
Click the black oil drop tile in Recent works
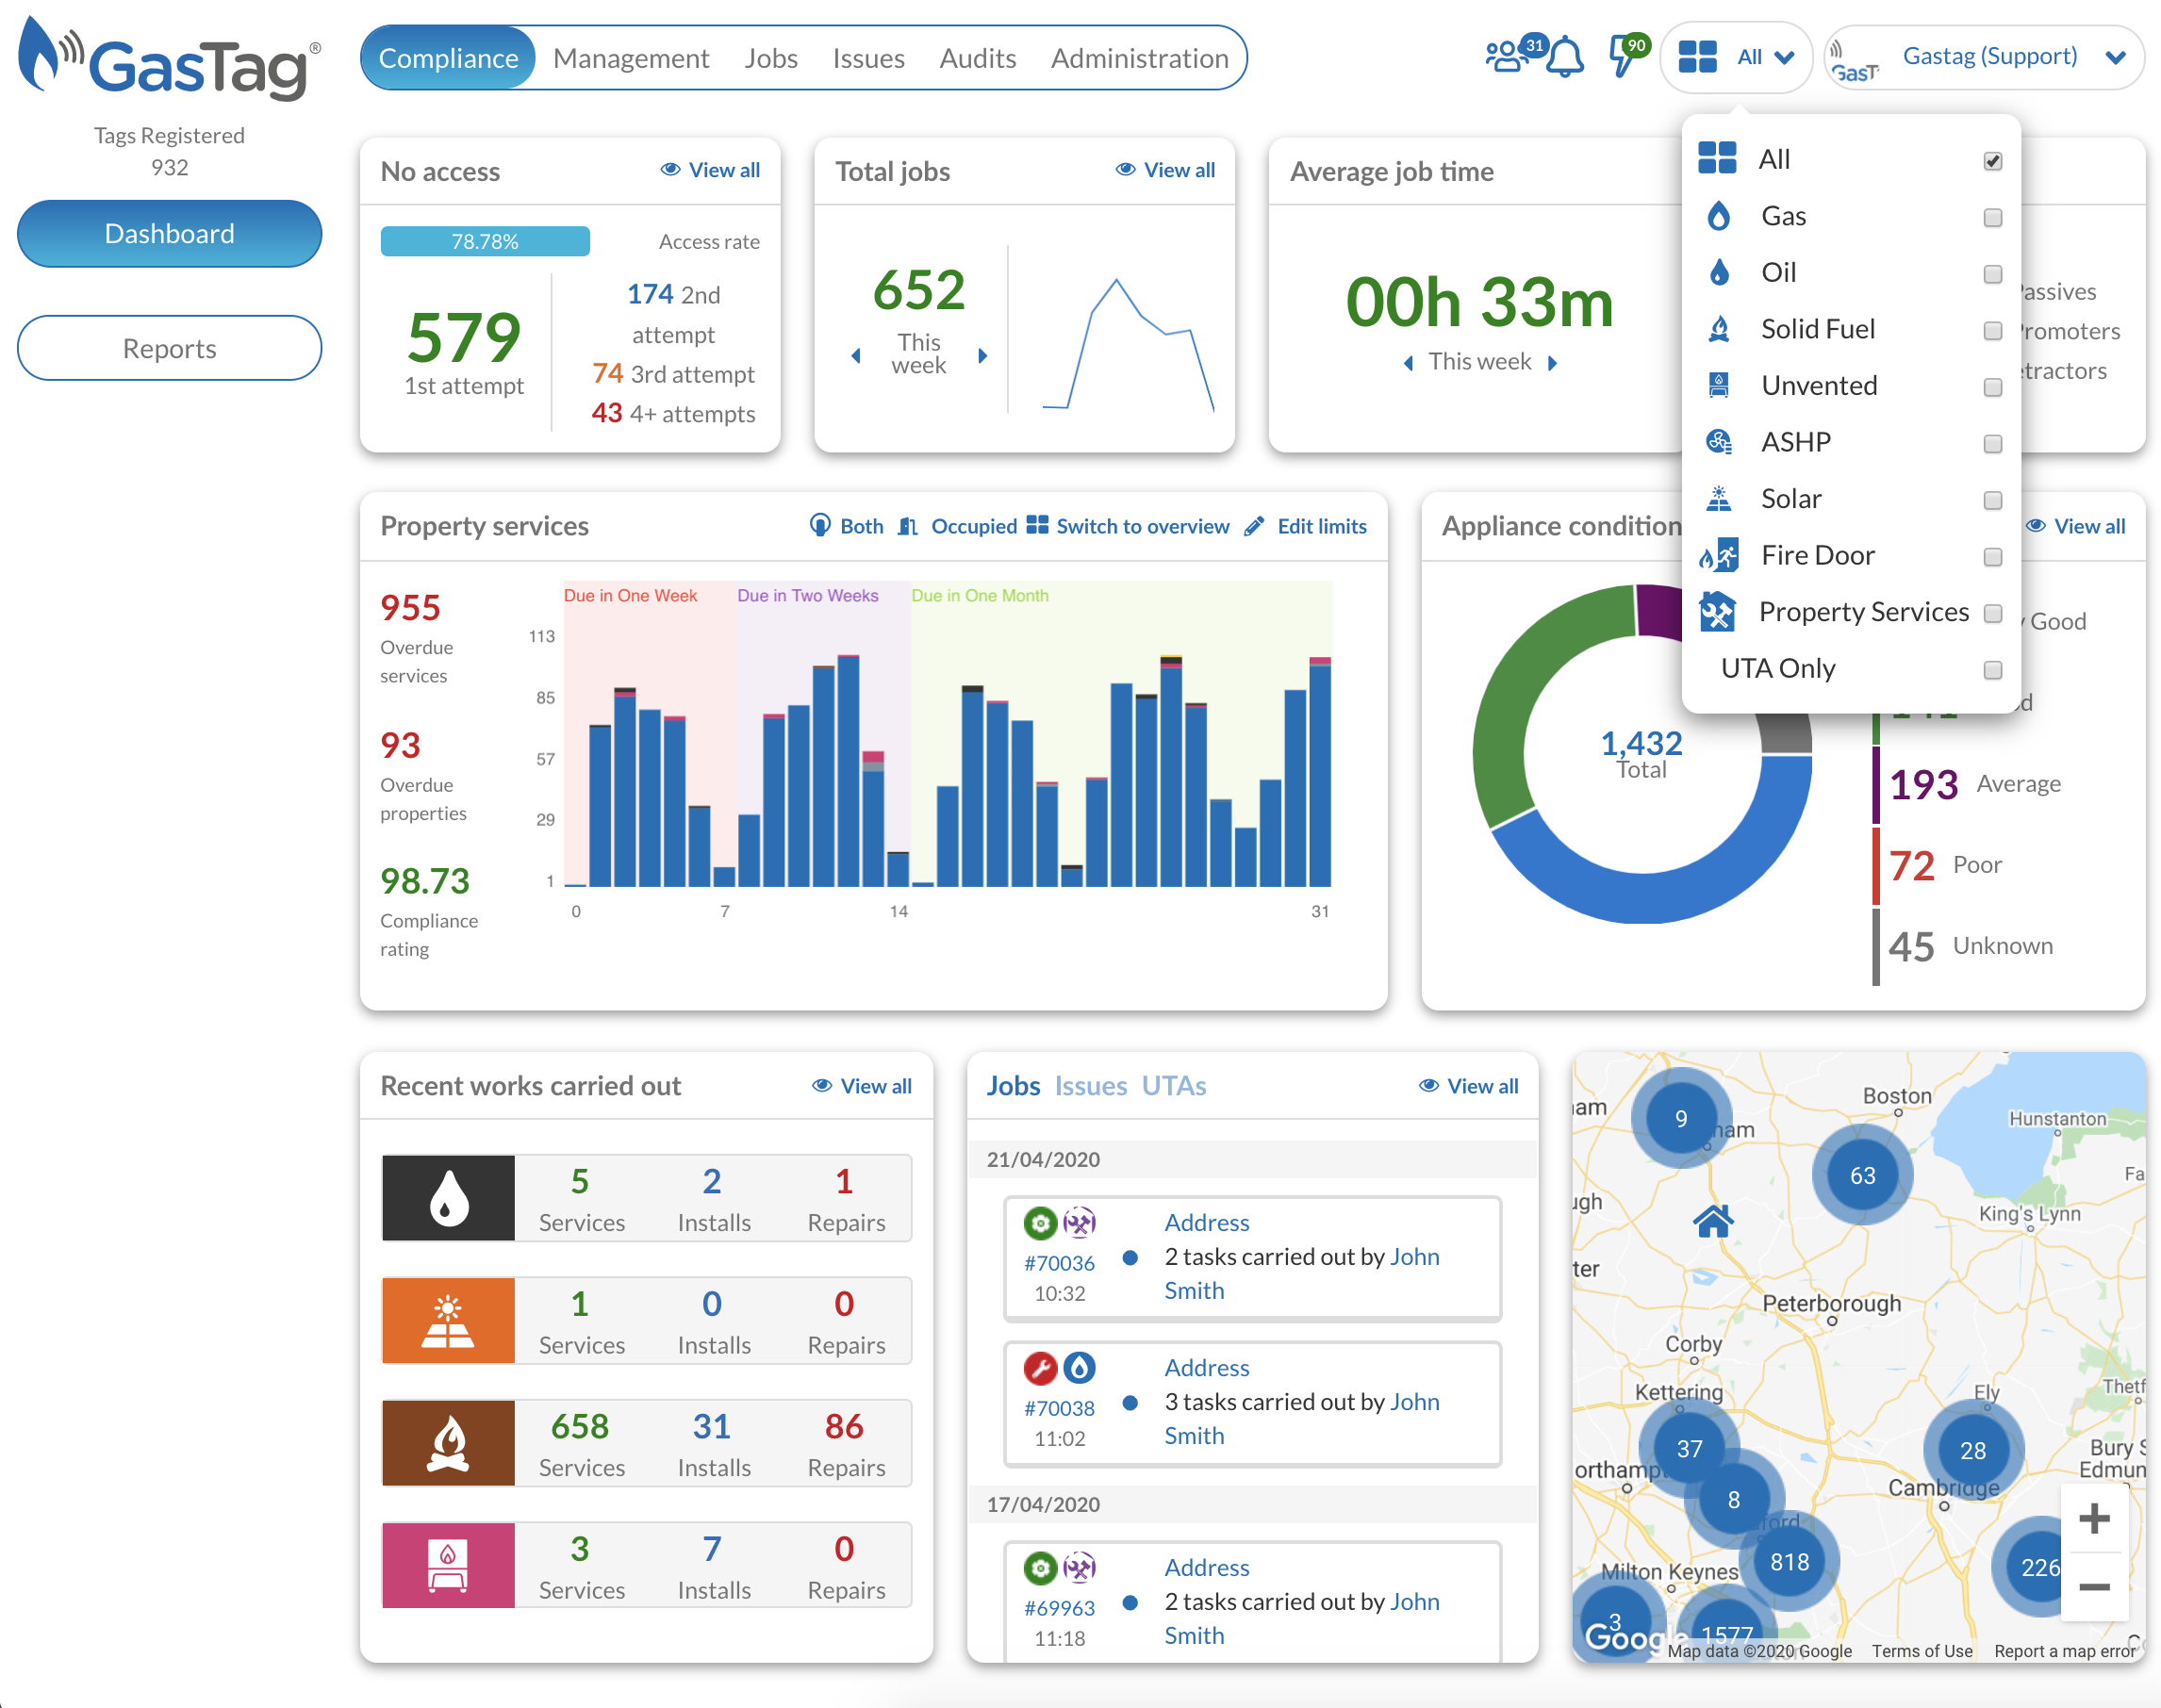point(448,1197)
